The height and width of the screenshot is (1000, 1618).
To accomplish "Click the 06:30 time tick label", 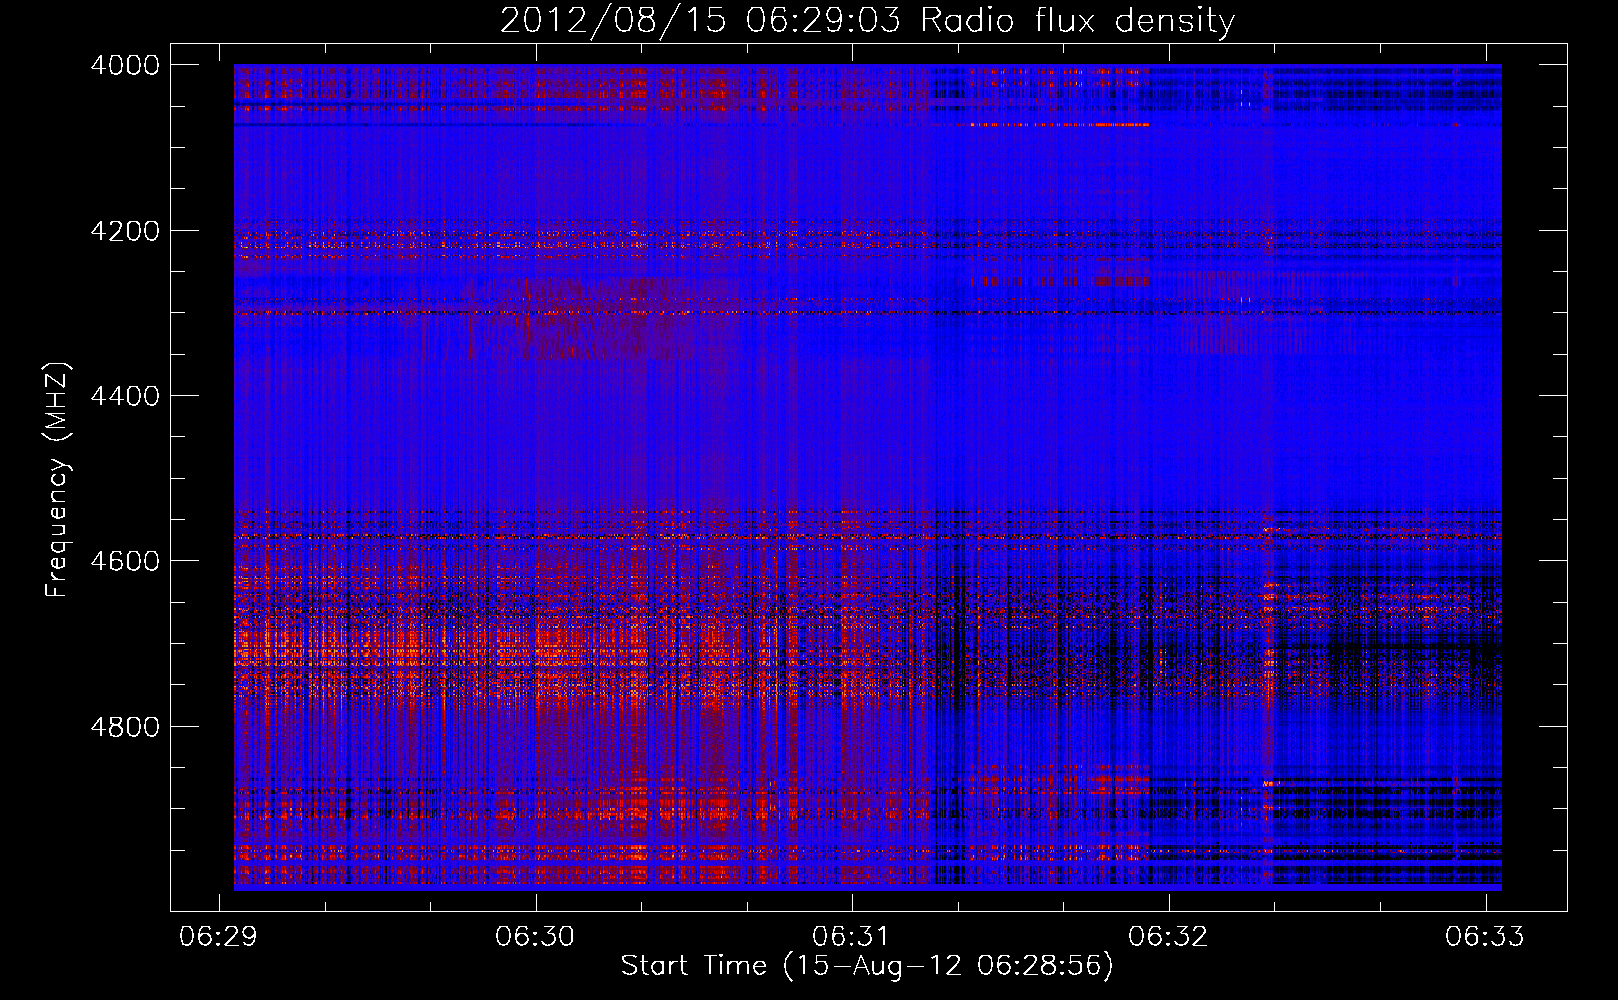I will 535,936.
